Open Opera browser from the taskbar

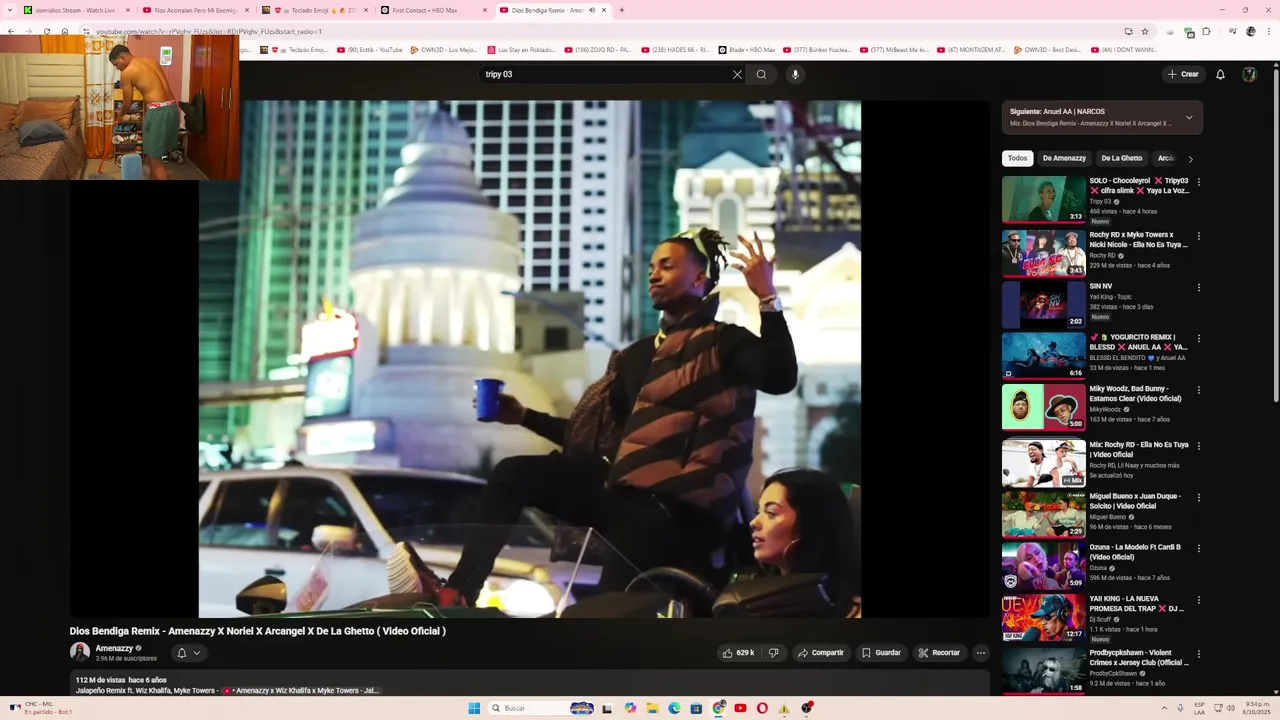click(x=762, y=708)
